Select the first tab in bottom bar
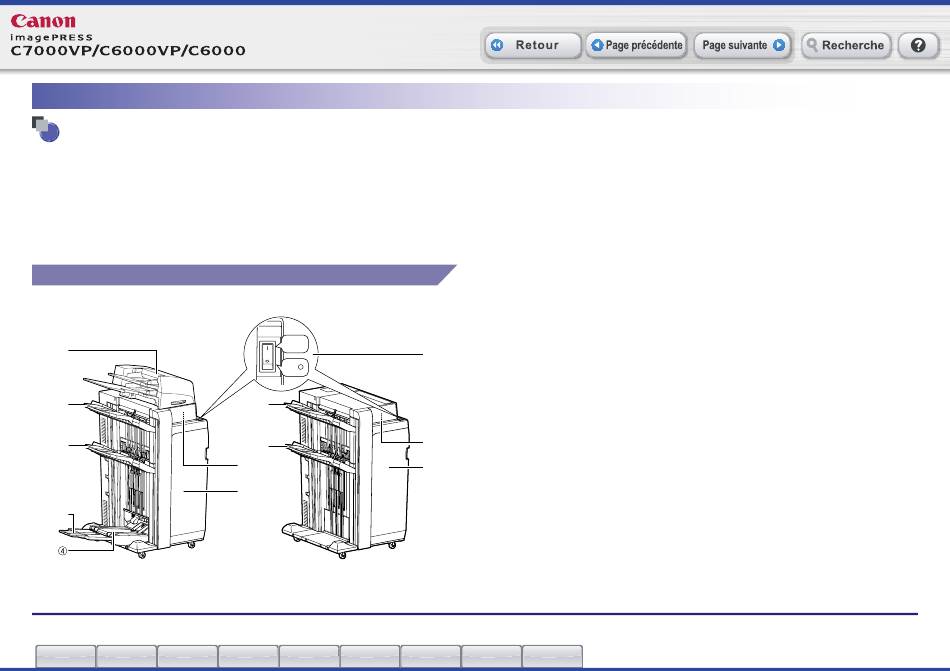950x671 pixels. (66, 656)
